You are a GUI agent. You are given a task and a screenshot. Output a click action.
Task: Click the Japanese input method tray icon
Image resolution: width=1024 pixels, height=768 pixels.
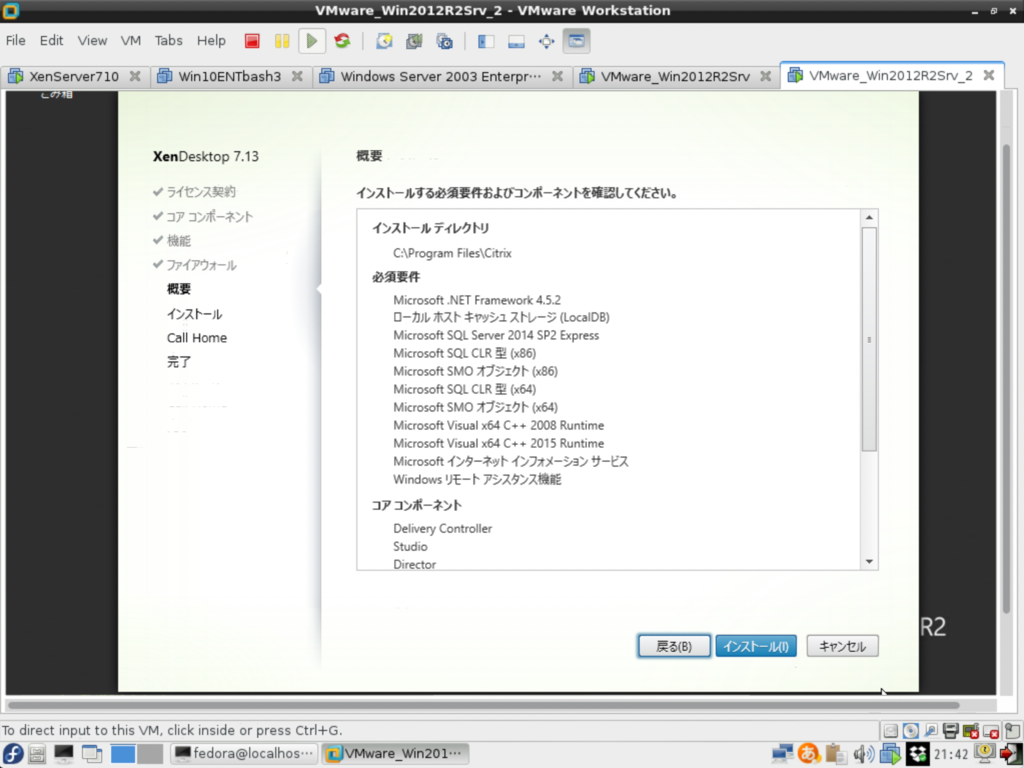[x=808, y=754]
